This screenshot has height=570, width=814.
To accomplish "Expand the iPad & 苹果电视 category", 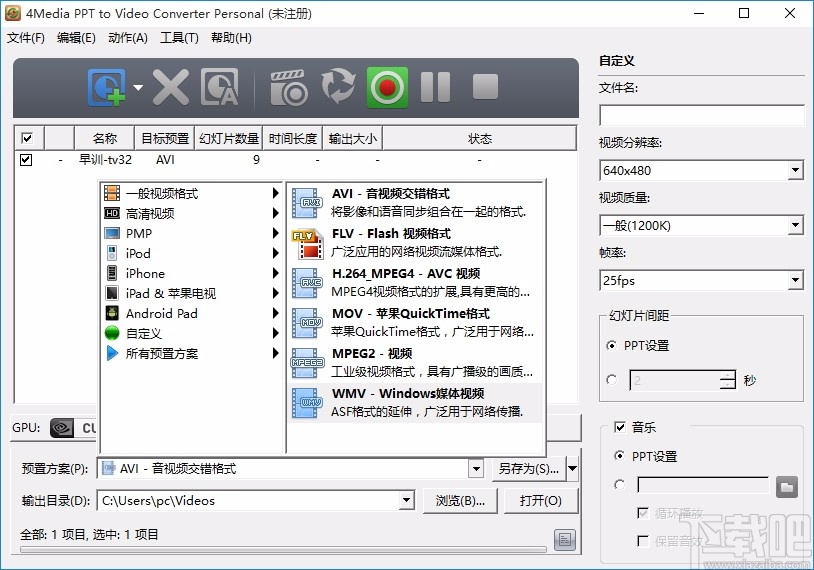I will click(x=192, y=293).
